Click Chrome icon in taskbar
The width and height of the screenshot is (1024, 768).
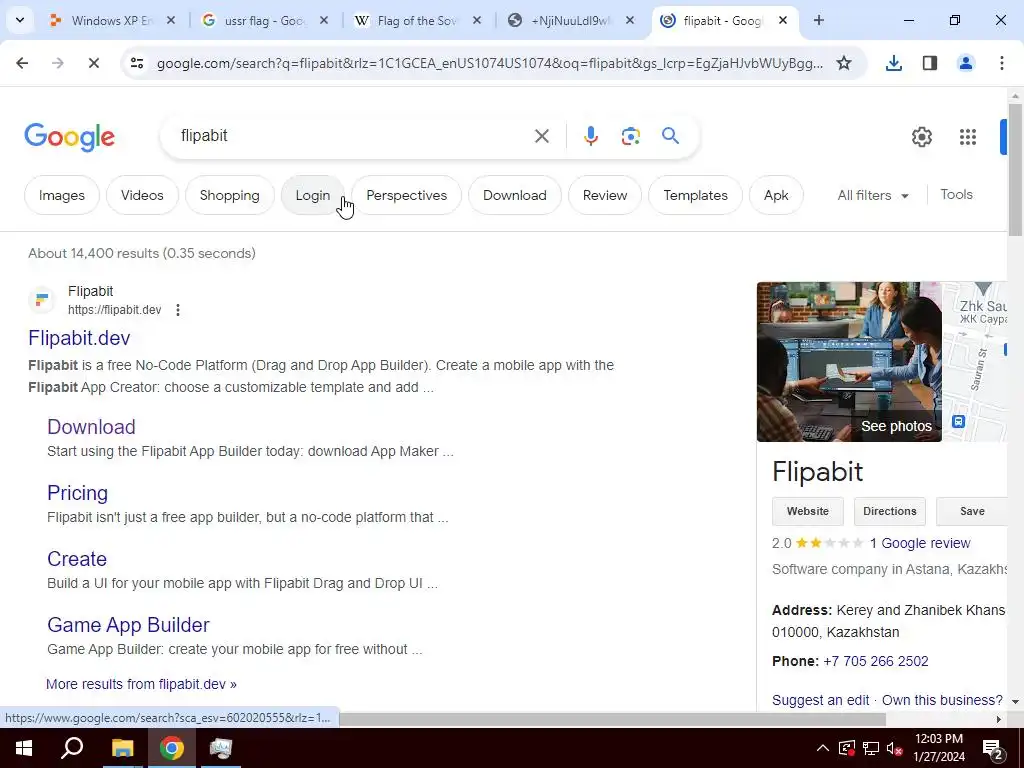click(x=172, y=748)
